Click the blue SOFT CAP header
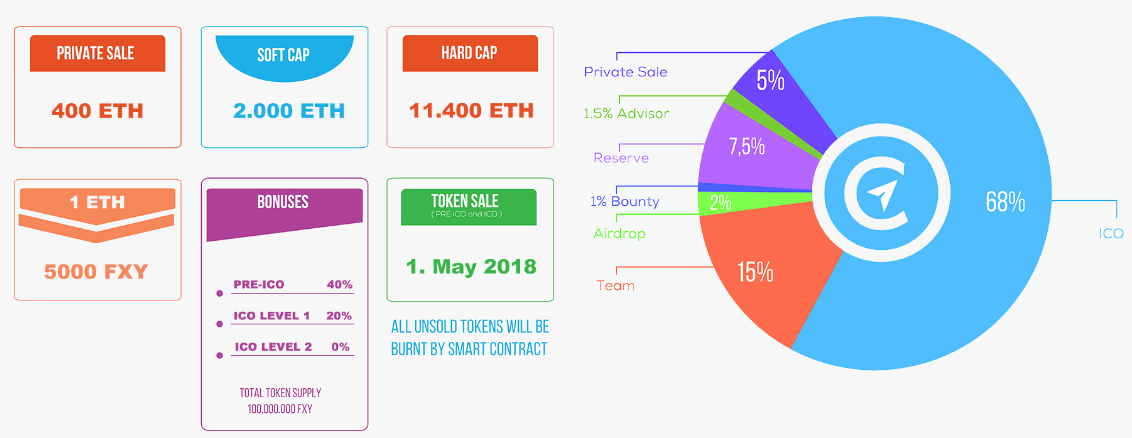The image size is (1132, 438). 283,55
